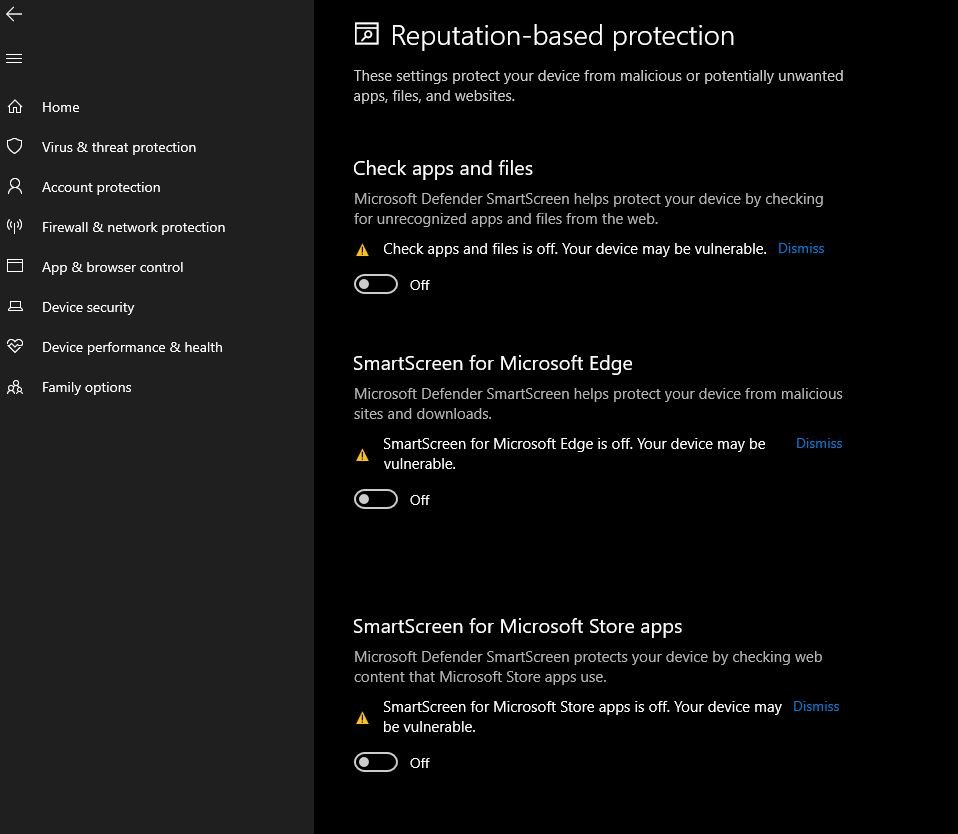Open Virus & threat protection menu item
The height and width of the screenshot is (834, 958).
pos(119,147)
